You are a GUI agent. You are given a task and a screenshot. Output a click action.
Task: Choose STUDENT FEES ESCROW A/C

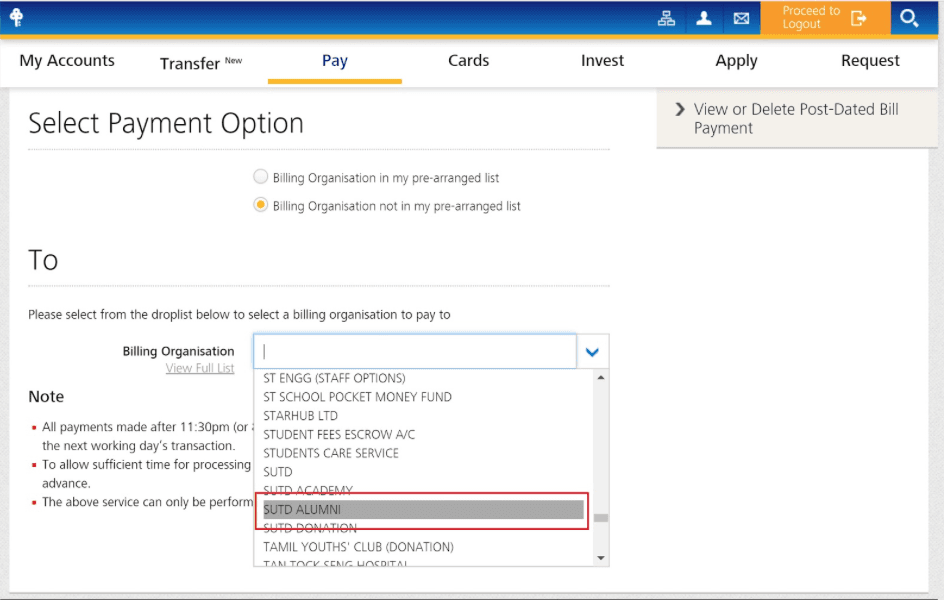click(x=339, y=434)
